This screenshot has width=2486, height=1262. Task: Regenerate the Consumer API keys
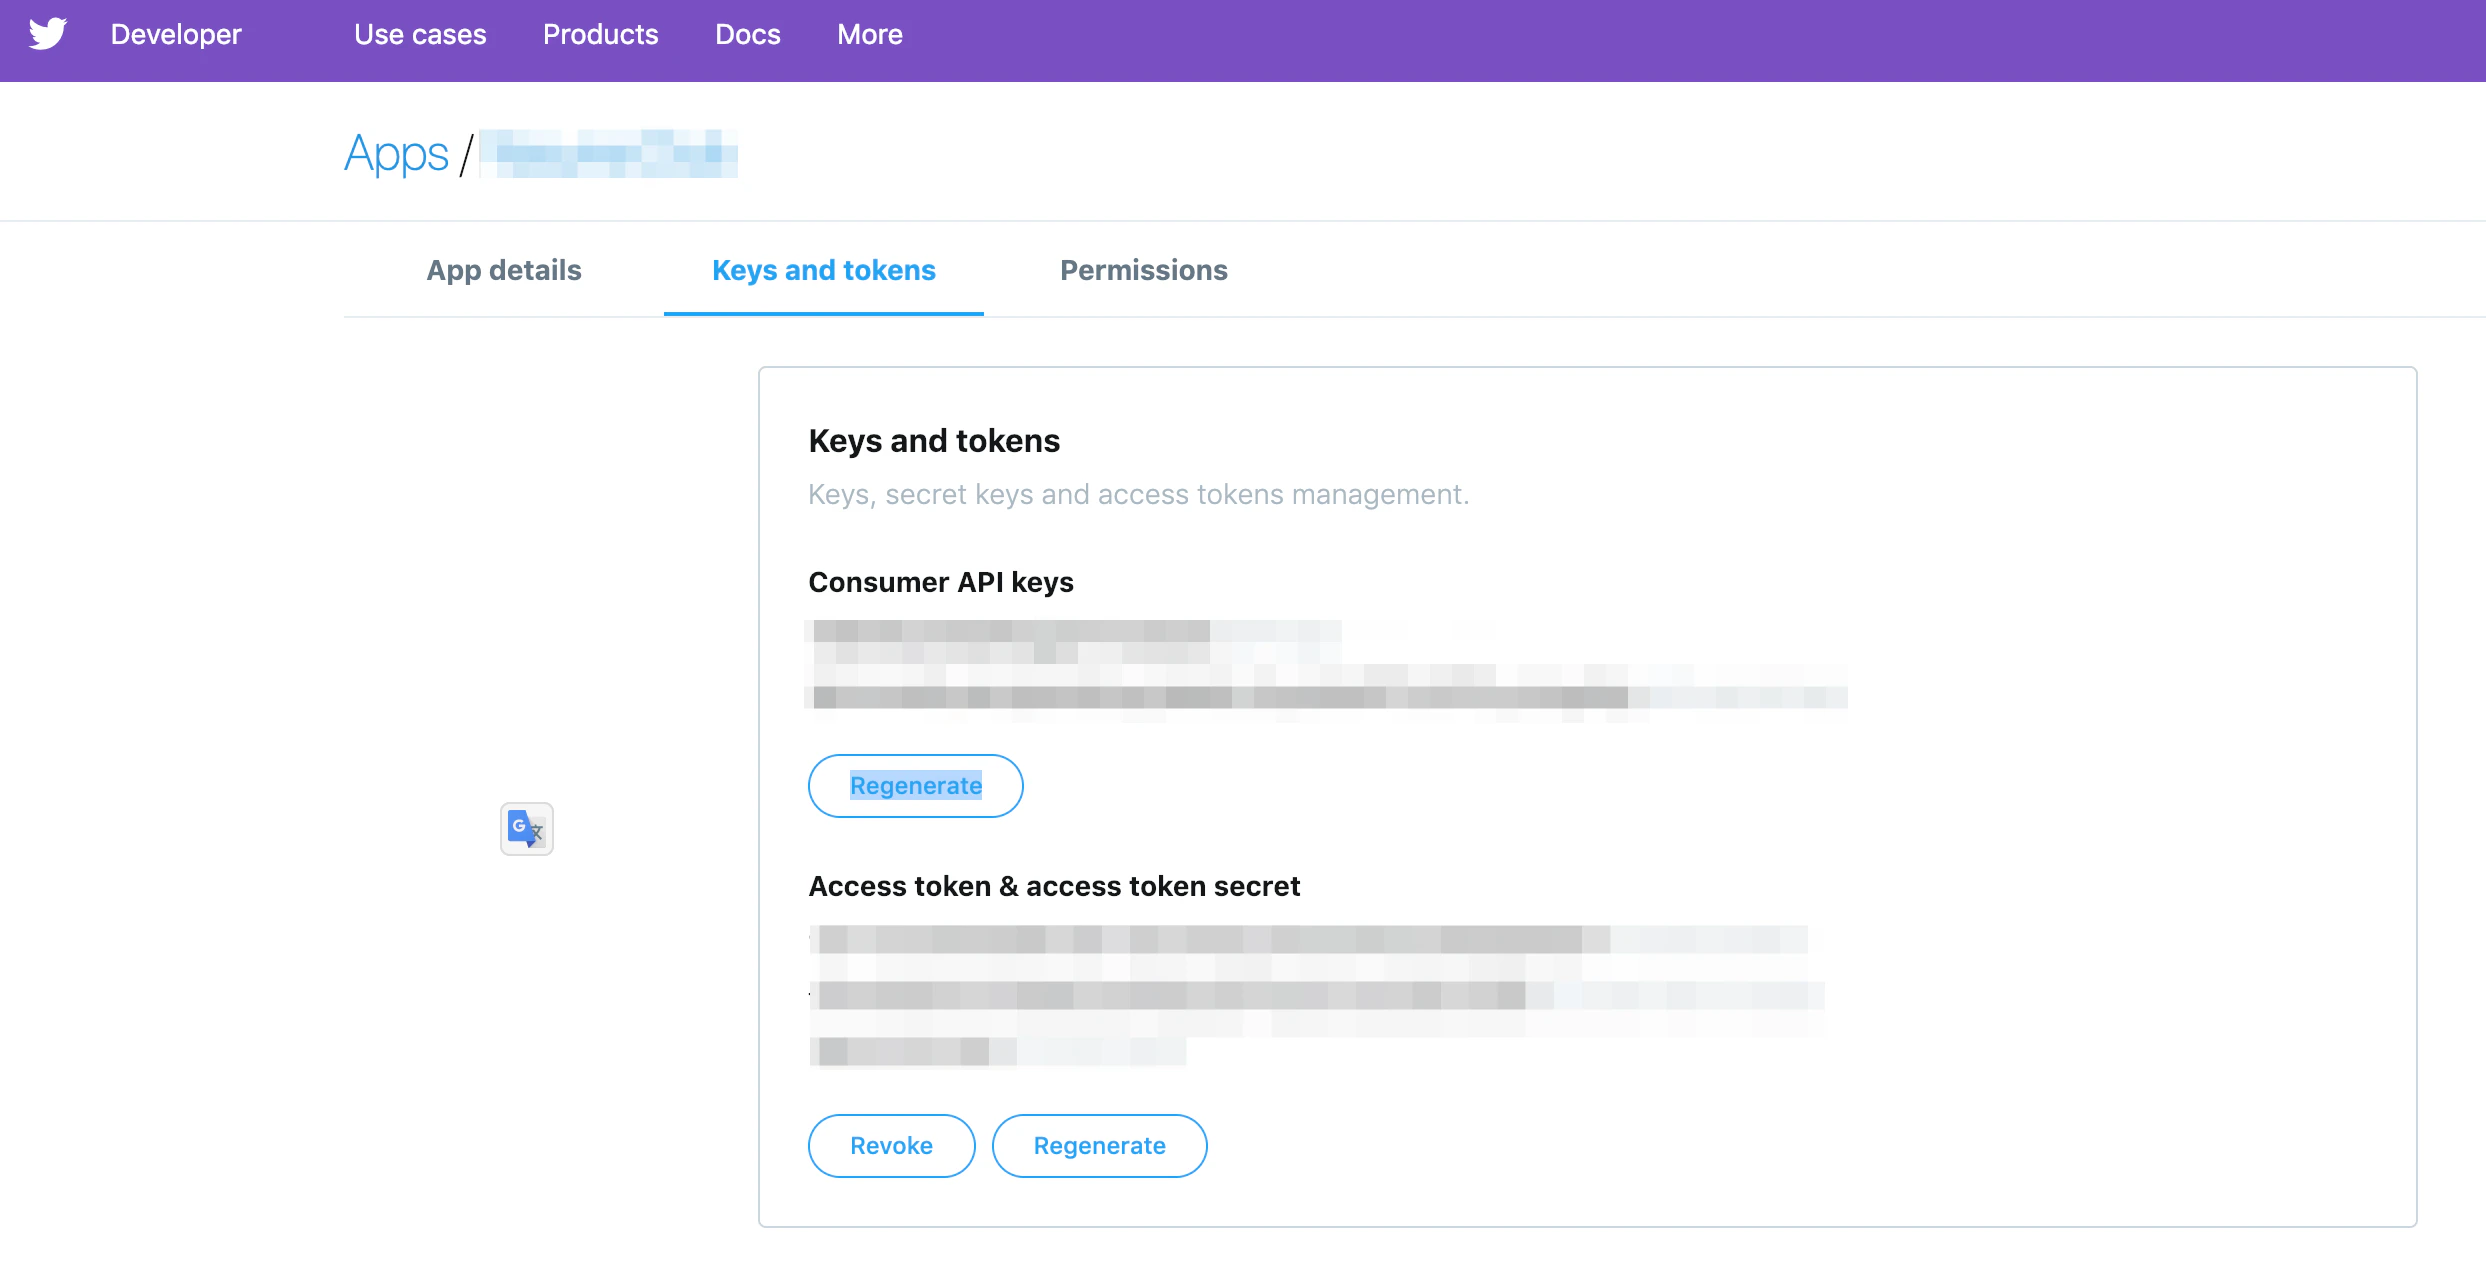tap(916, 786)
